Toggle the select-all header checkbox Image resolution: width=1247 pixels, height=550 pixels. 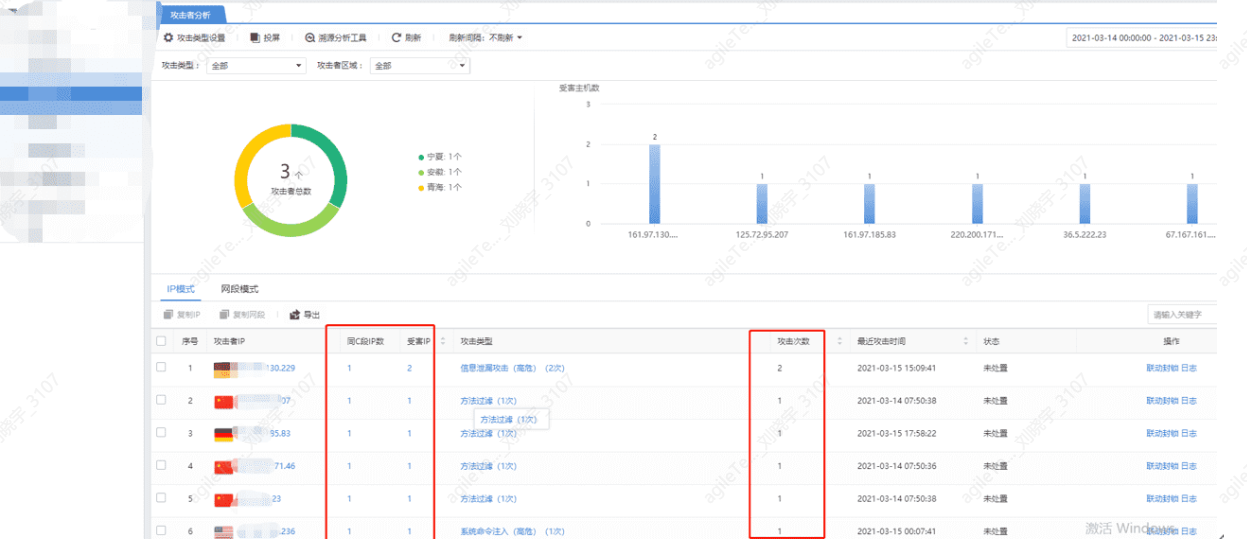(161, 341)
